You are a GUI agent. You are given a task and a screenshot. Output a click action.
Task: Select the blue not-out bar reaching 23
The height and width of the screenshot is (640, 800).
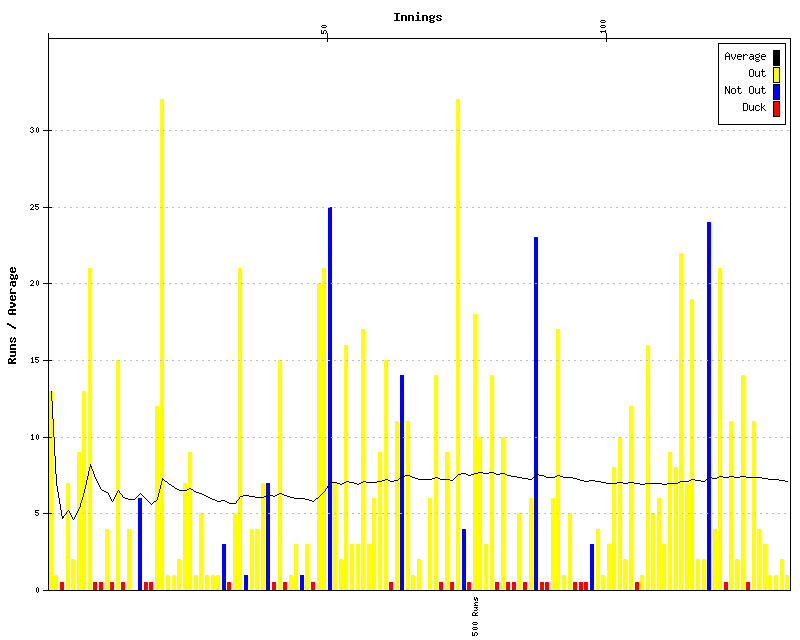point(536,413)
